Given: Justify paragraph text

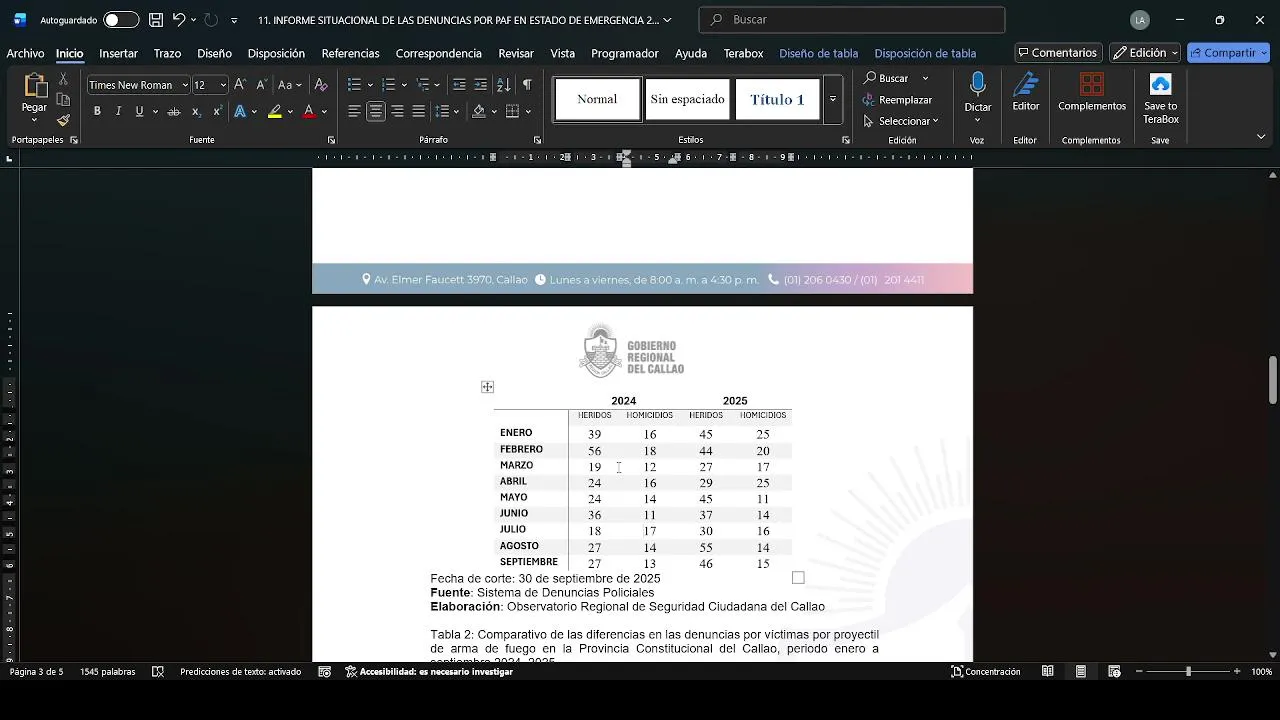Looking at the screenshot, I should coord(418,112).
